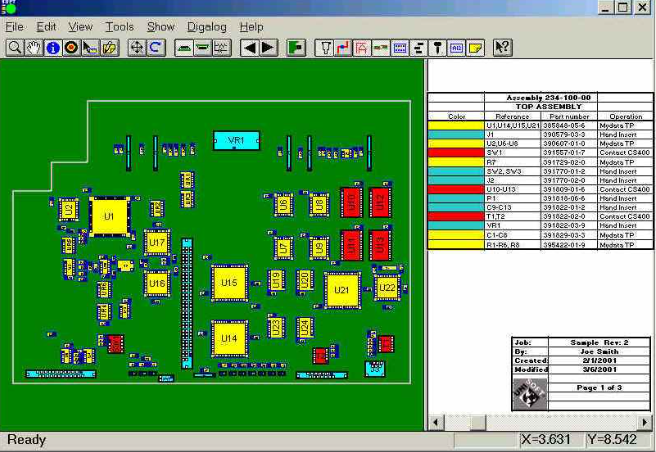The height and width of the screenshot is (452, 656).
Task: Select the VR1 component on the board
Action: pos(236,142)
